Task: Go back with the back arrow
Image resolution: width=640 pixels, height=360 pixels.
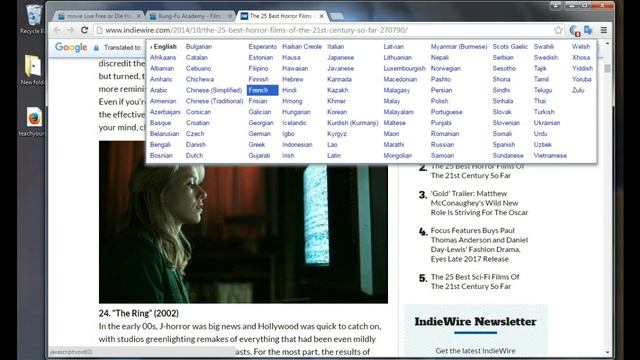Action: (57, 30)
